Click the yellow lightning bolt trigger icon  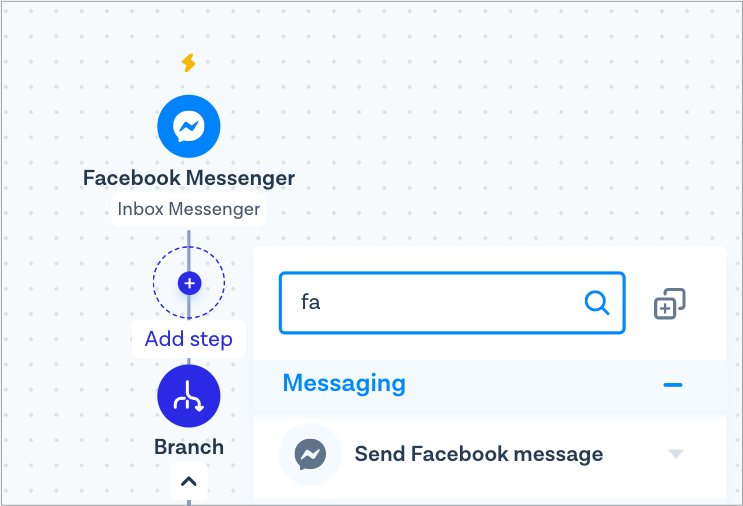point(189,63)
